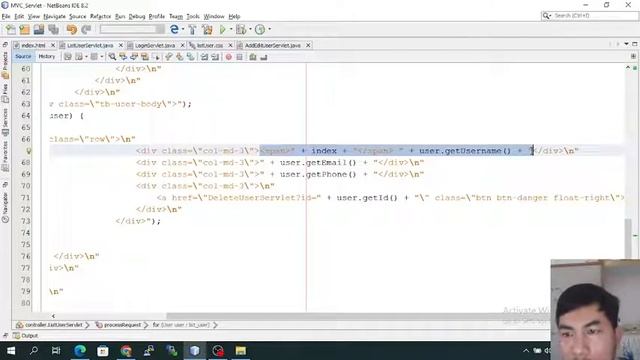Toggle Bookmark on current line

click(x=191, y=57)
